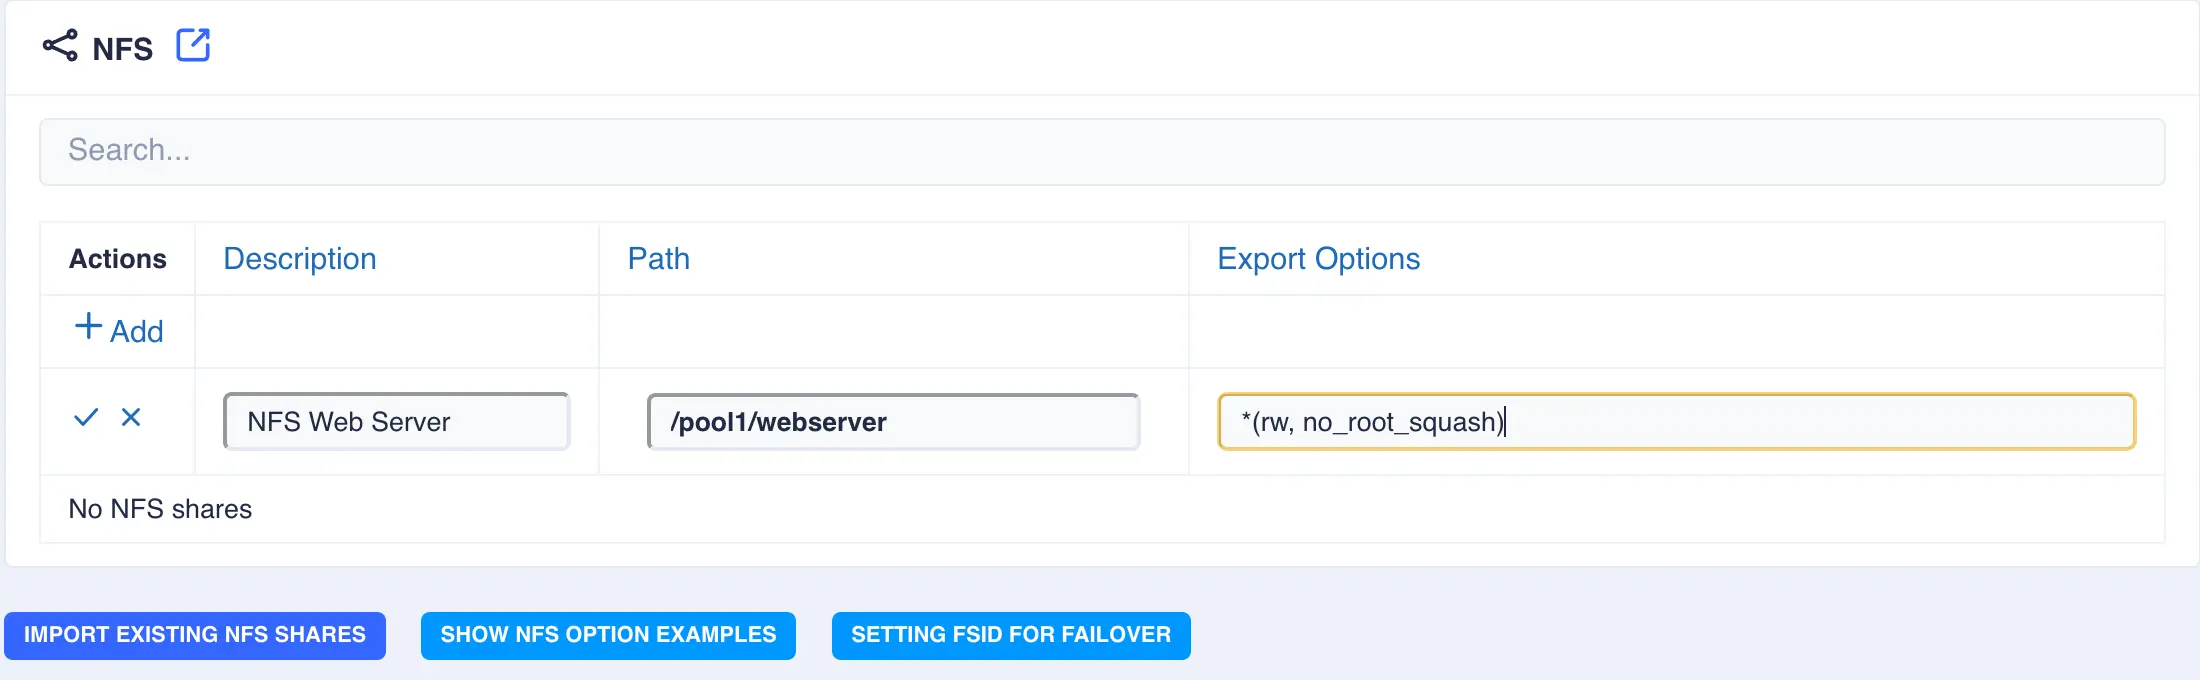Click the /pool1/webserver path field
2200x680 pixels.
892,422
